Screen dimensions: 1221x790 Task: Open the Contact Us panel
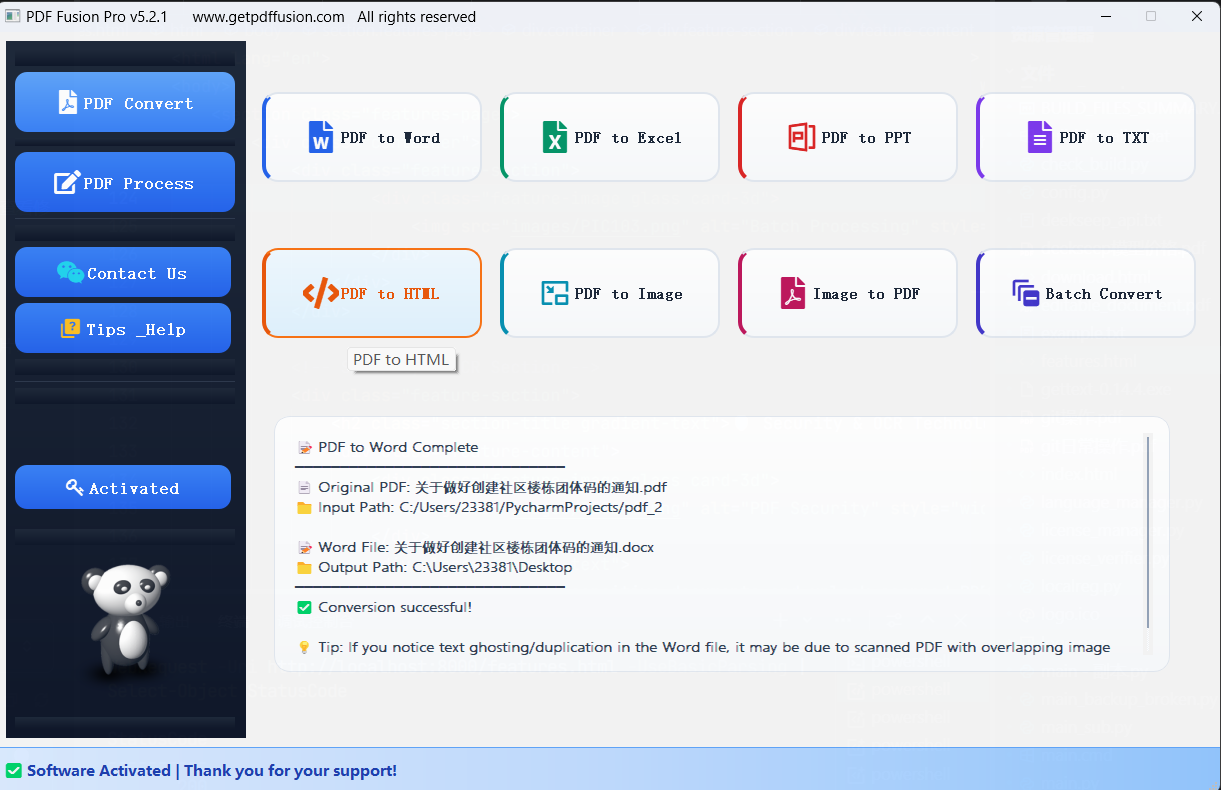(122, 272)
